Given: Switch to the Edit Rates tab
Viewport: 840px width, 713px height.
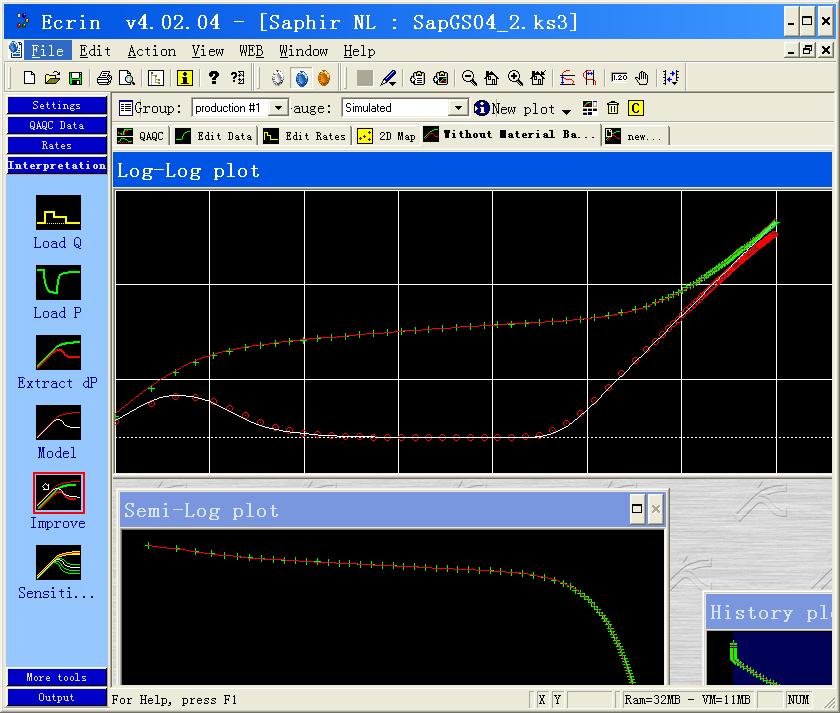Looking at the screenshot, I should tap(305, 136).
